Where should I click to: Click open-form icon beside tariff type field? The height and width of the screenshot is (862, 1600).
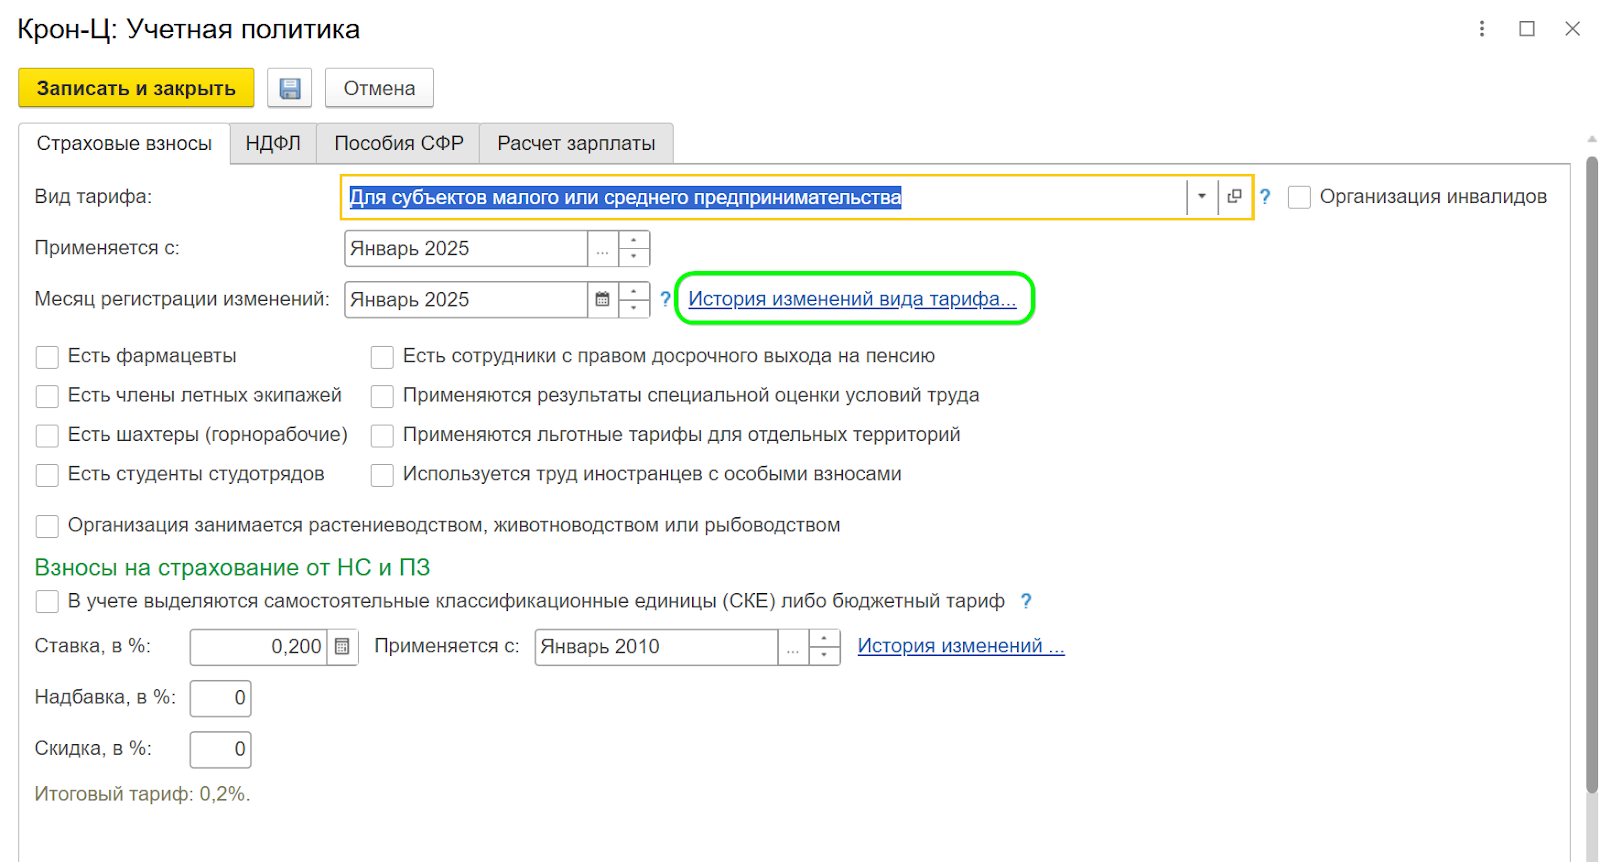tap(1235, 197)
